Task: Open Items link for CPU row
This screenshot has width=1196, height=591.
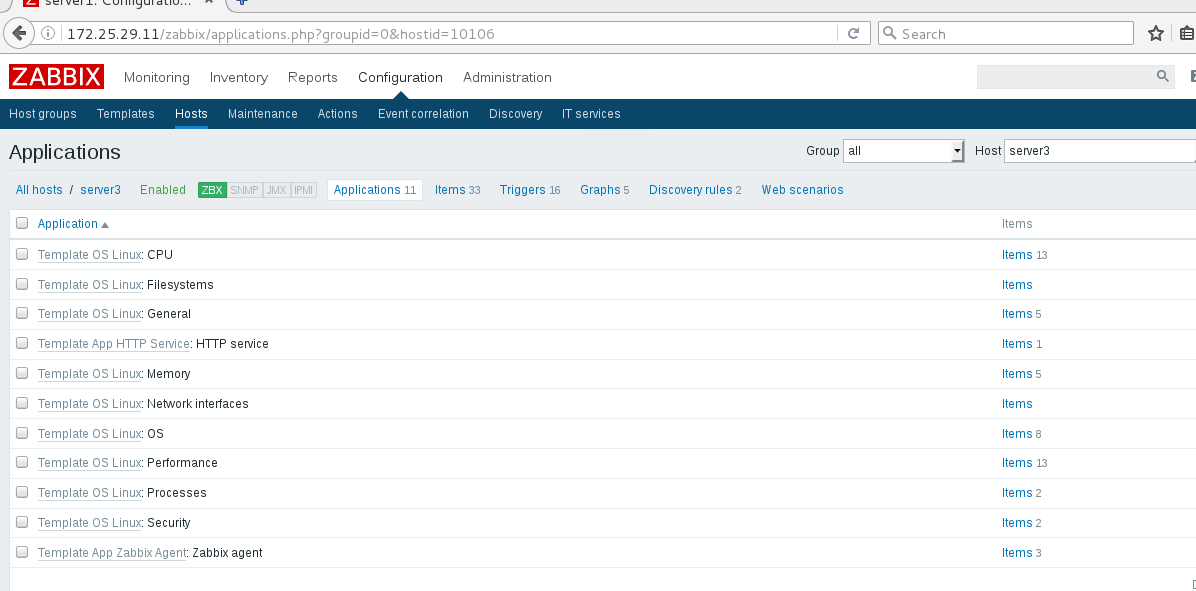Action: (x=1017, y=255)
